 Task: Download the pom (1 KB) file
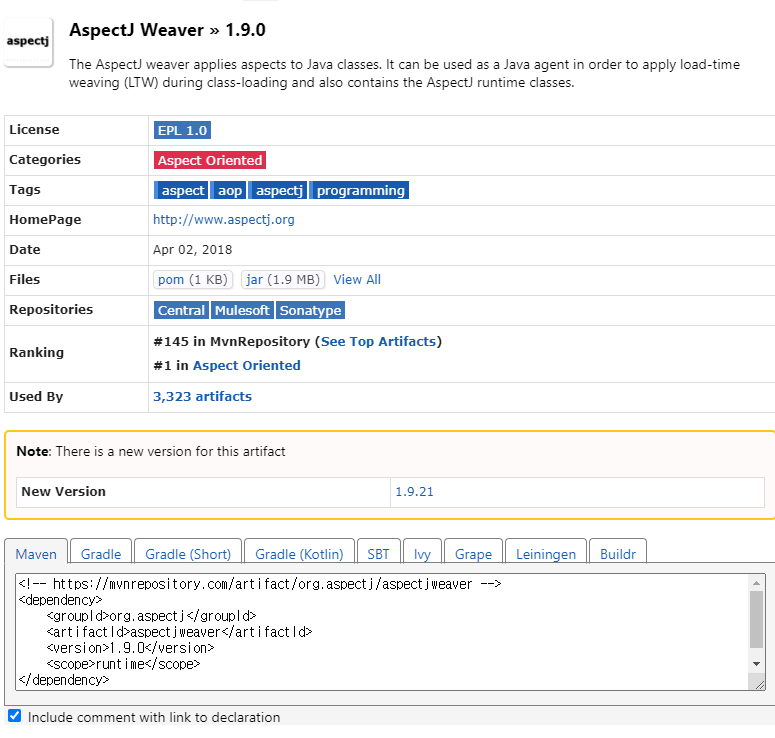coord(193,280)
